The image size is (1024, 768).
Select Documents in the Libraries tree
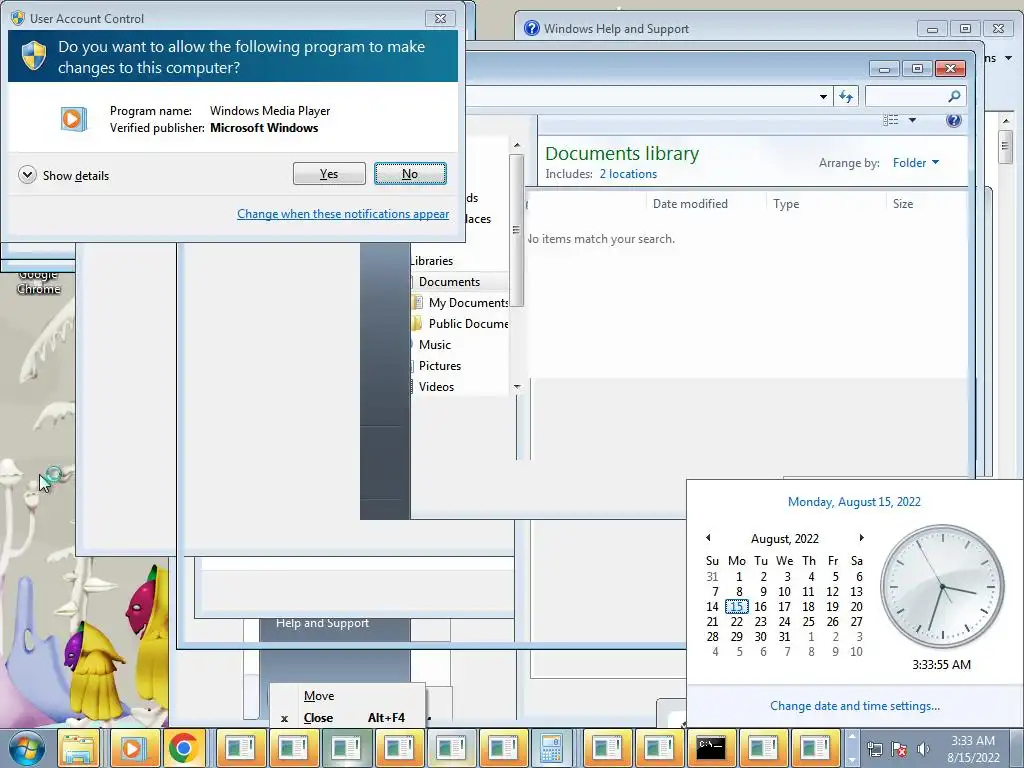coord(449,281)
